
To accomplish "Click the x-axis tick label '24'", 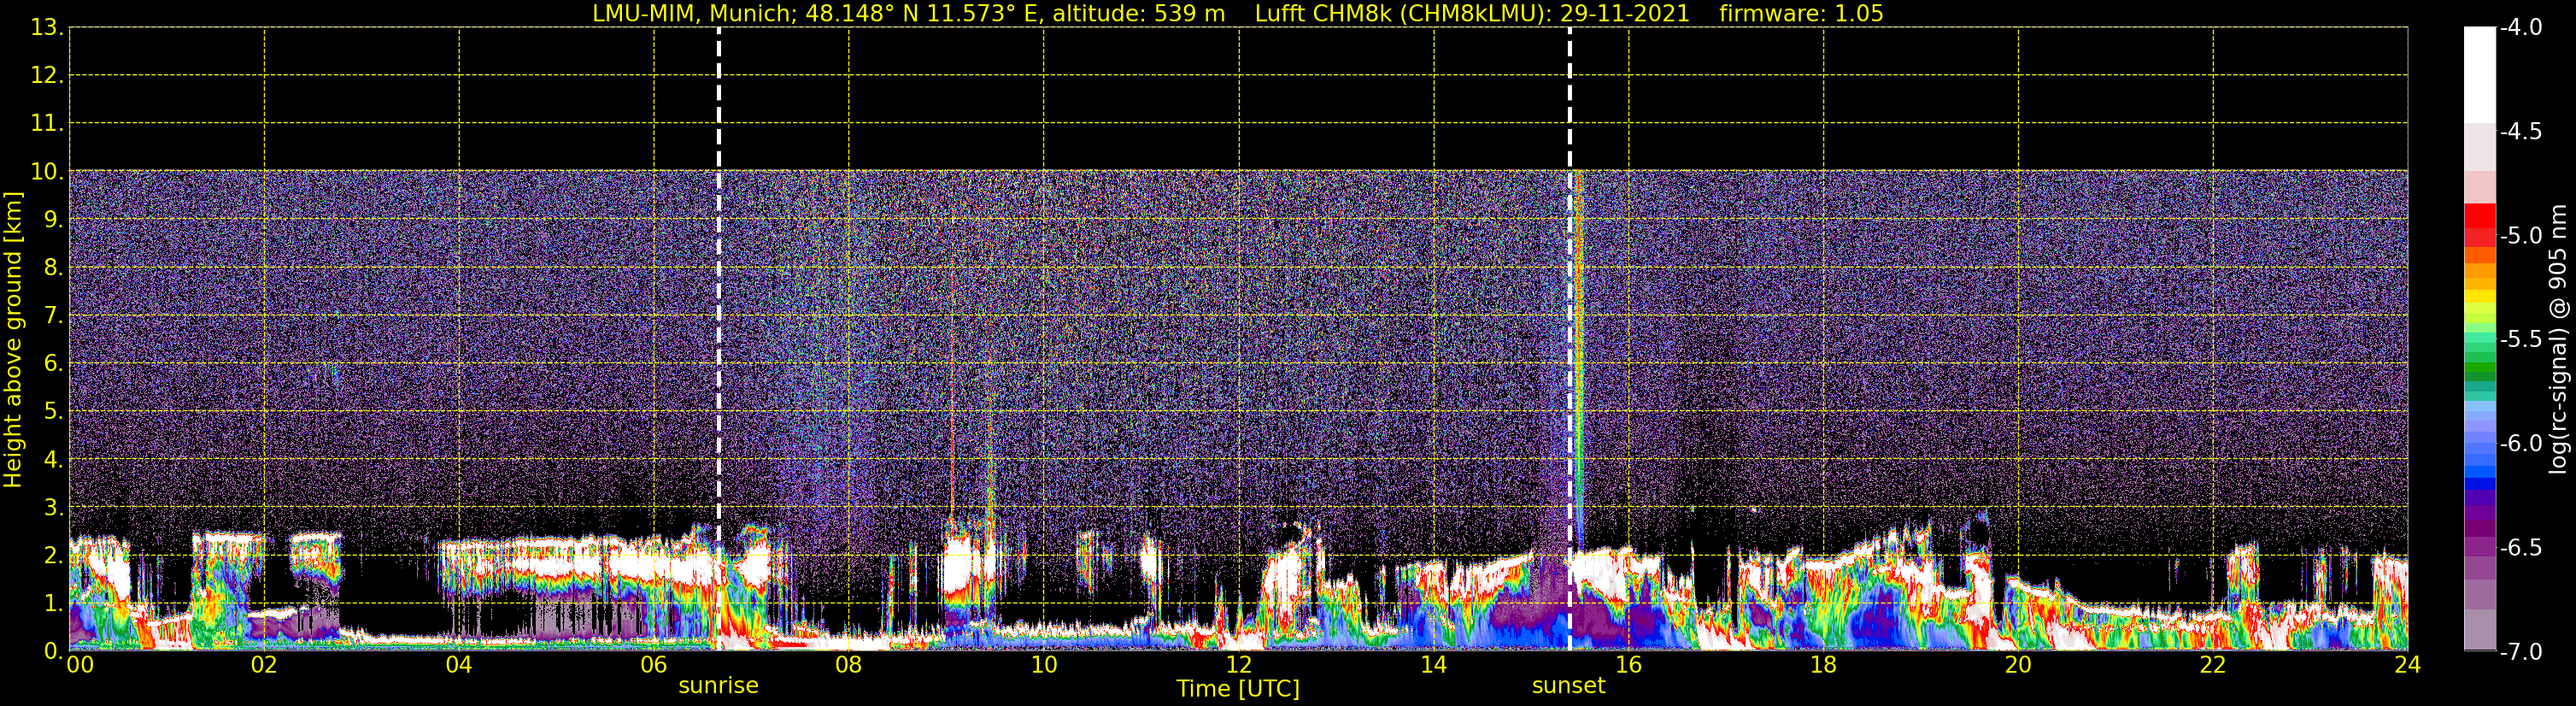I will (x=2408, y=665).
